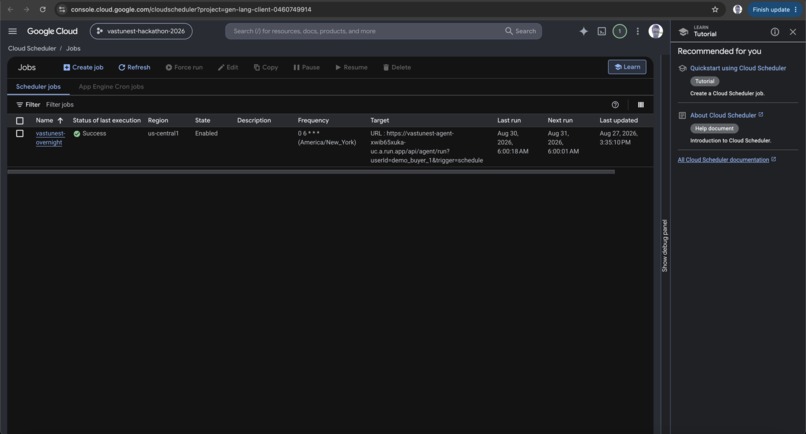This screenshot has height=434, width=806.
Task: Click Create job
Action: click(83, 67)
